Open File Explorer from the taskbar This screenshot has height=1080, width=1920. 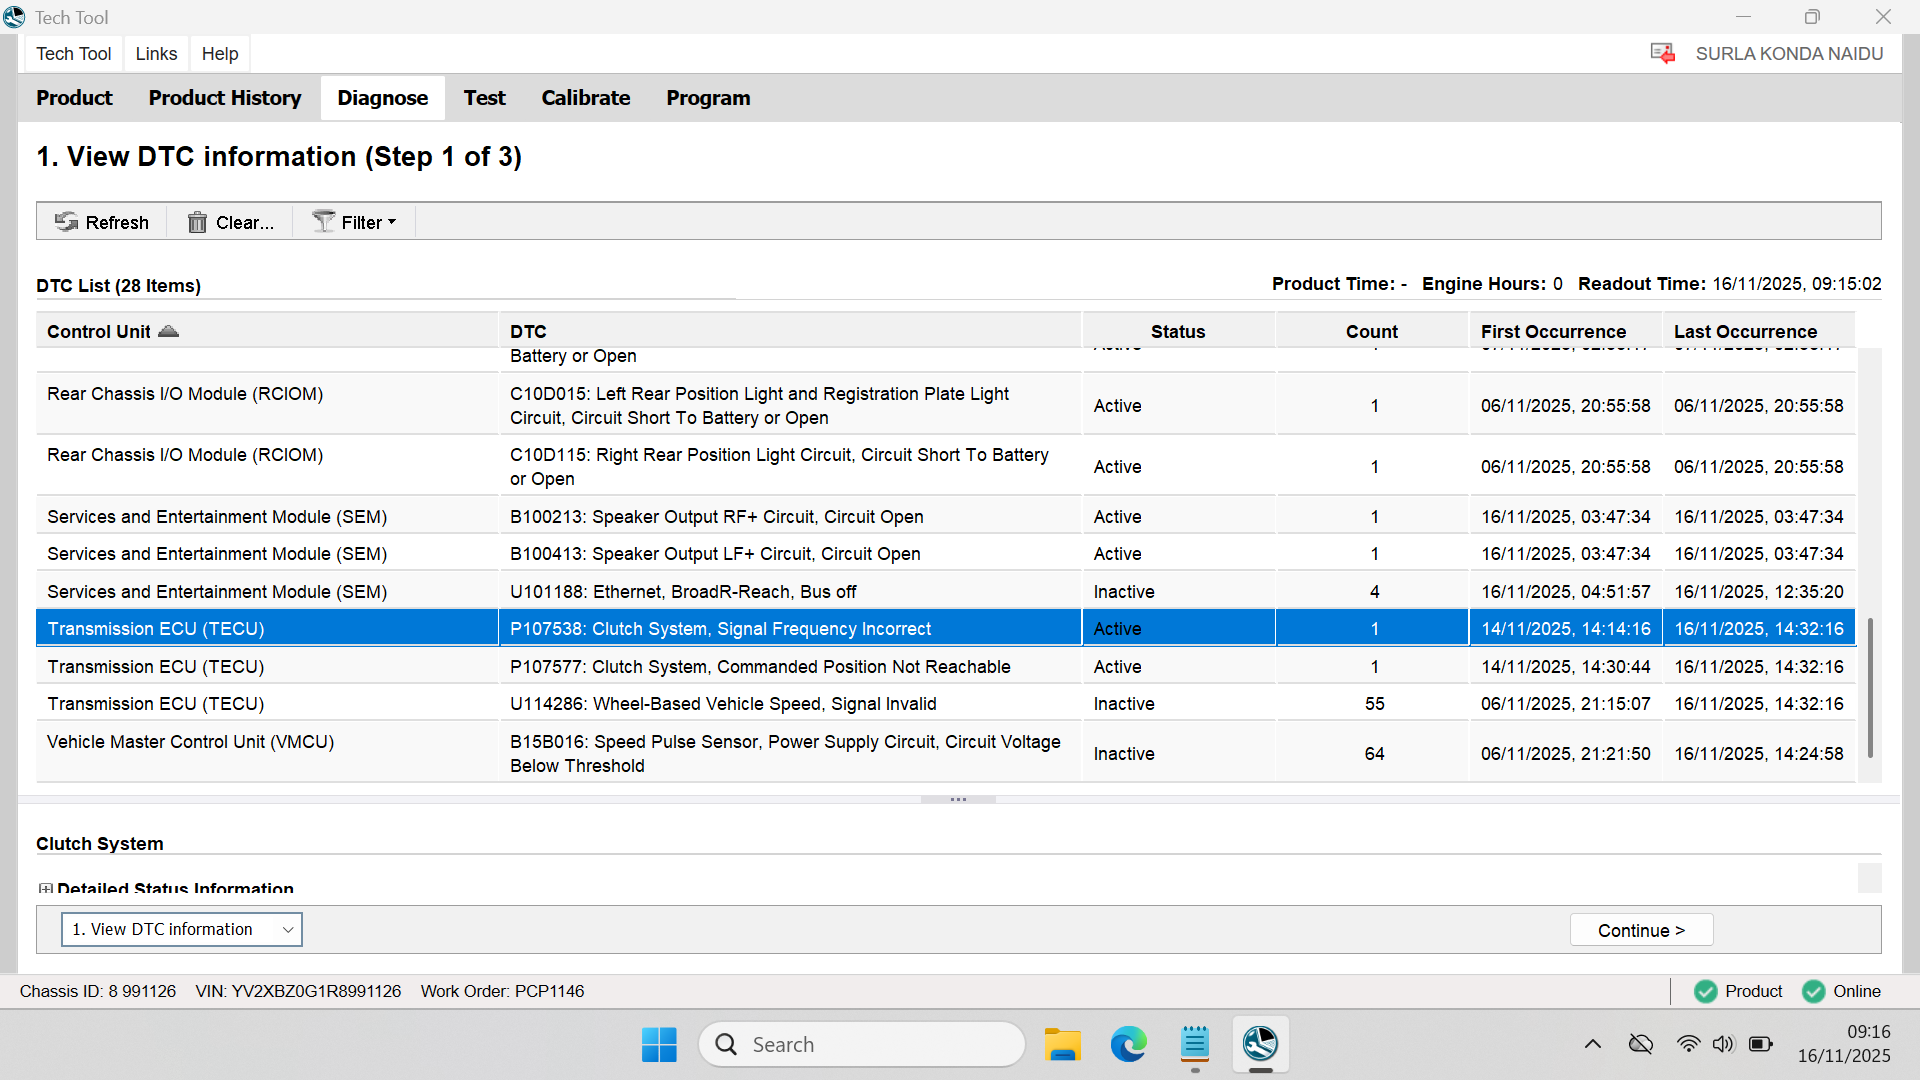pos(1063,1044)
